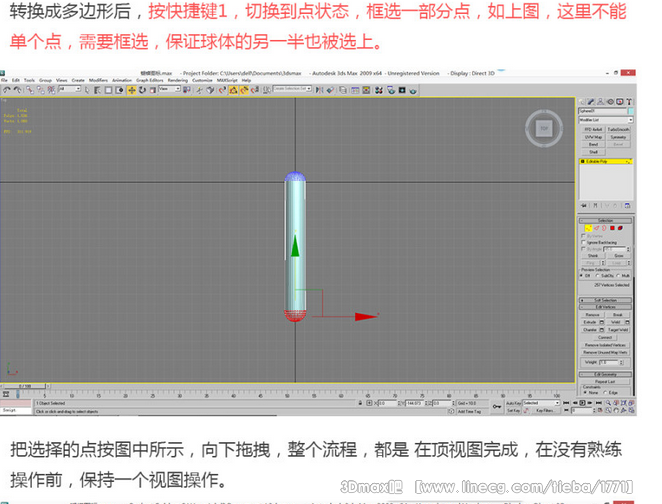Select the Select and Link tool
Screen dimensions: 662x504
[30, 90]
